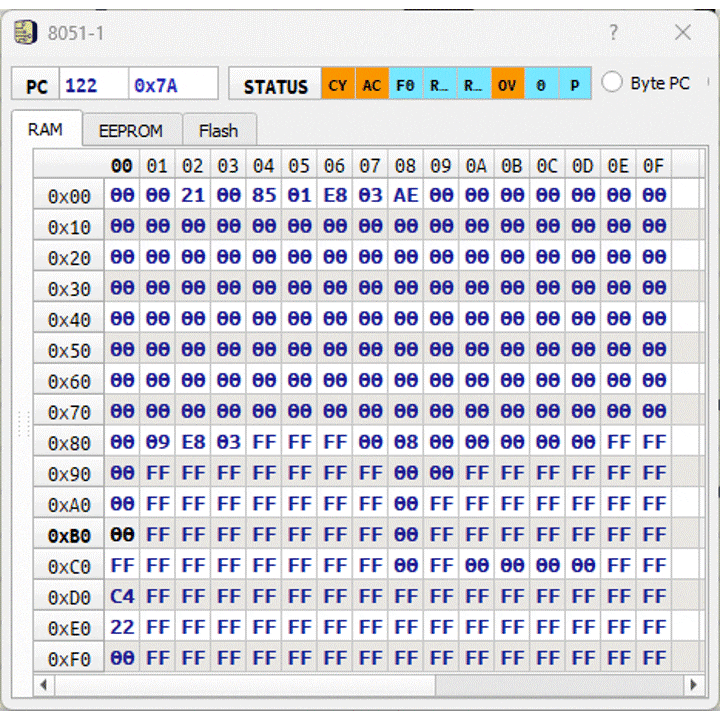Click the first FF cell in row 0xC0
Image resolution: width=720 pixels, height=720 pixels.
[x=122, y=566]
